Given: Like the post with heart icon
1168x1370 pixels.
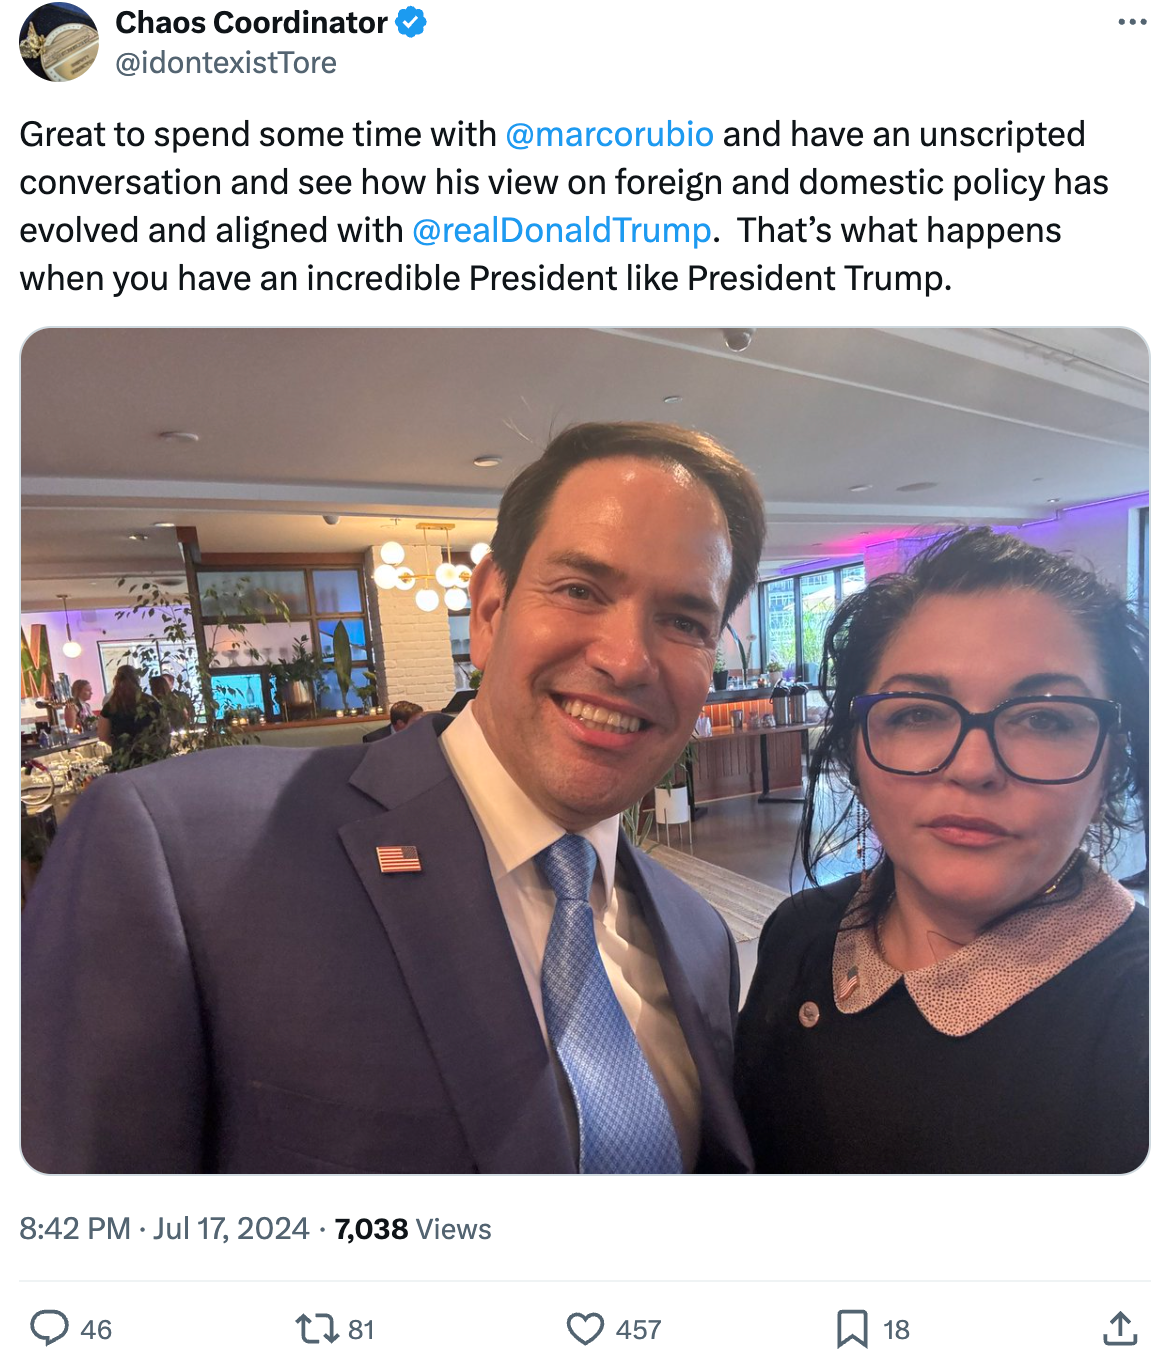Looking at the screenshot, I should pyautogui.click(x=585, y=1328).
